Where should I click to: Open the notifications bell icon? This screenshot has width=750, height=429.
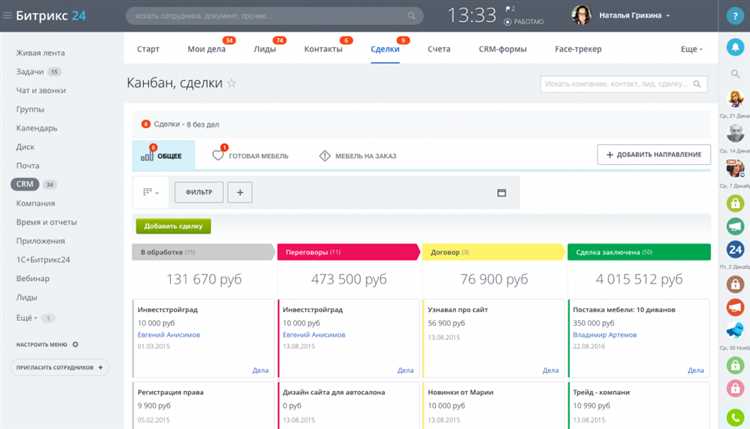[735, 47]
